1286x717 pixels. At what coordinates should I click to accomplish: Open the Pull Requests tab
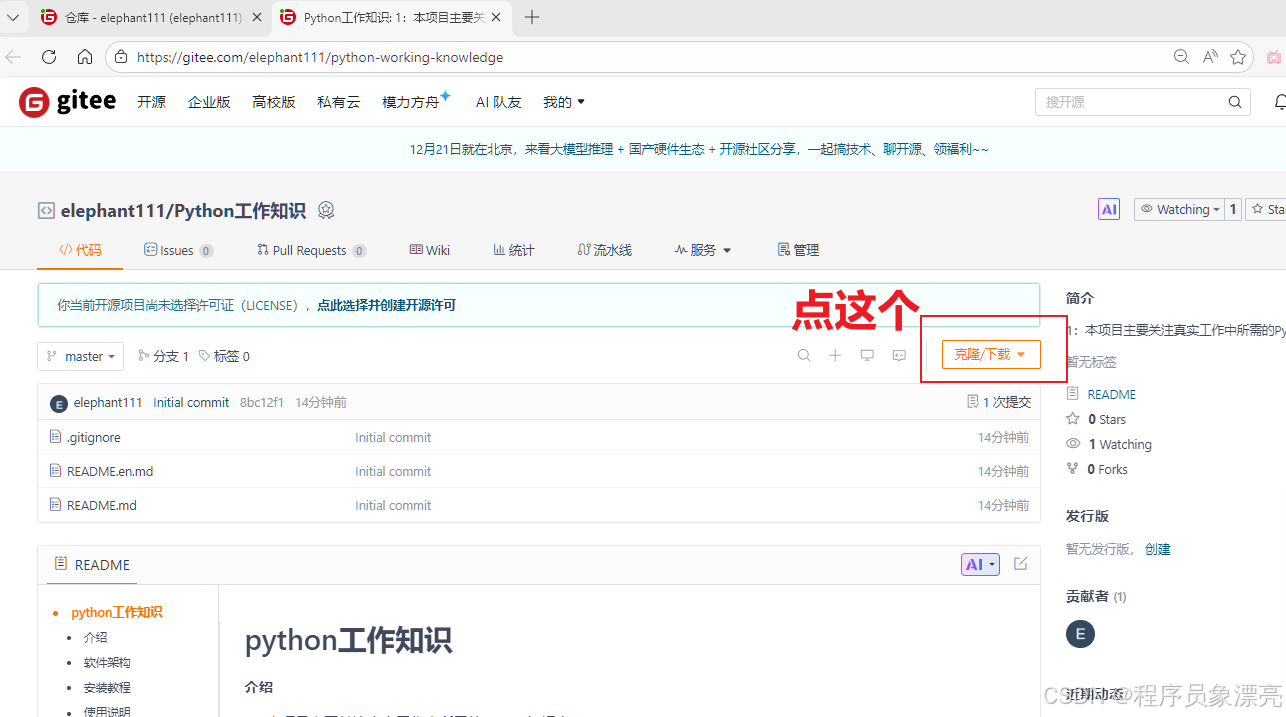coord(311,250)
